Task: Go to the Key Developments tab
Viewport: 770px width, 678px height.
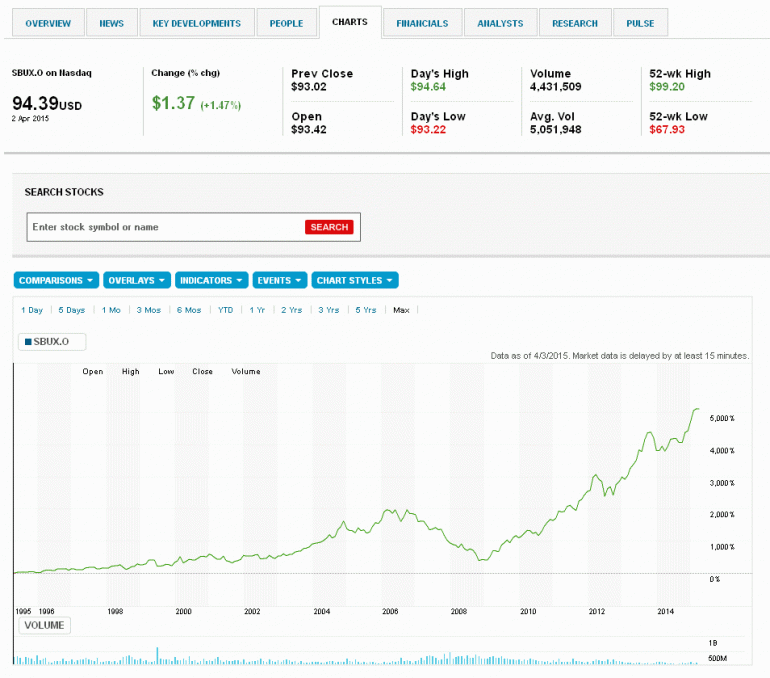Action: pyautogui.click(x=197, y=23)
